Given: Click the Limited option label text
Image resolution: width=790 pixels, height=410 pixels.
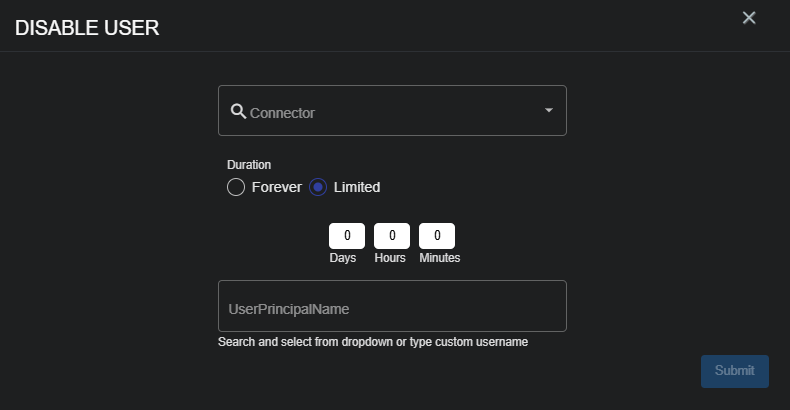Looking at the screenshot, I should [357, 187].
